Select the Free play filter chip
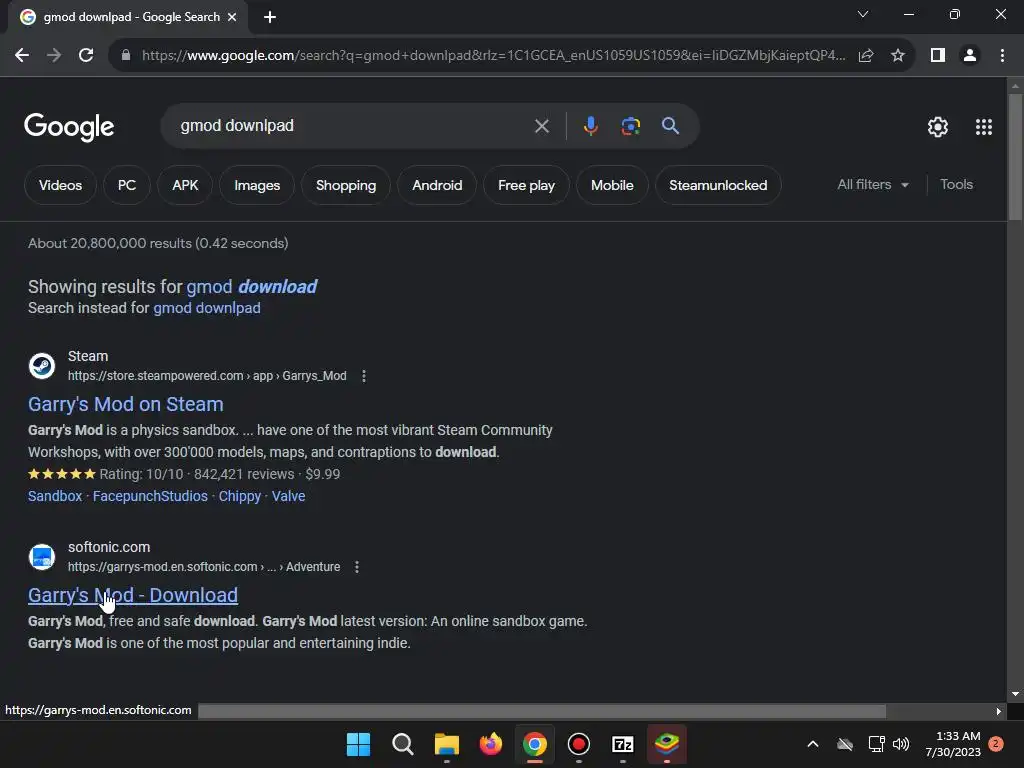The height and width of the screenshot is (768, 1024). 526,185
